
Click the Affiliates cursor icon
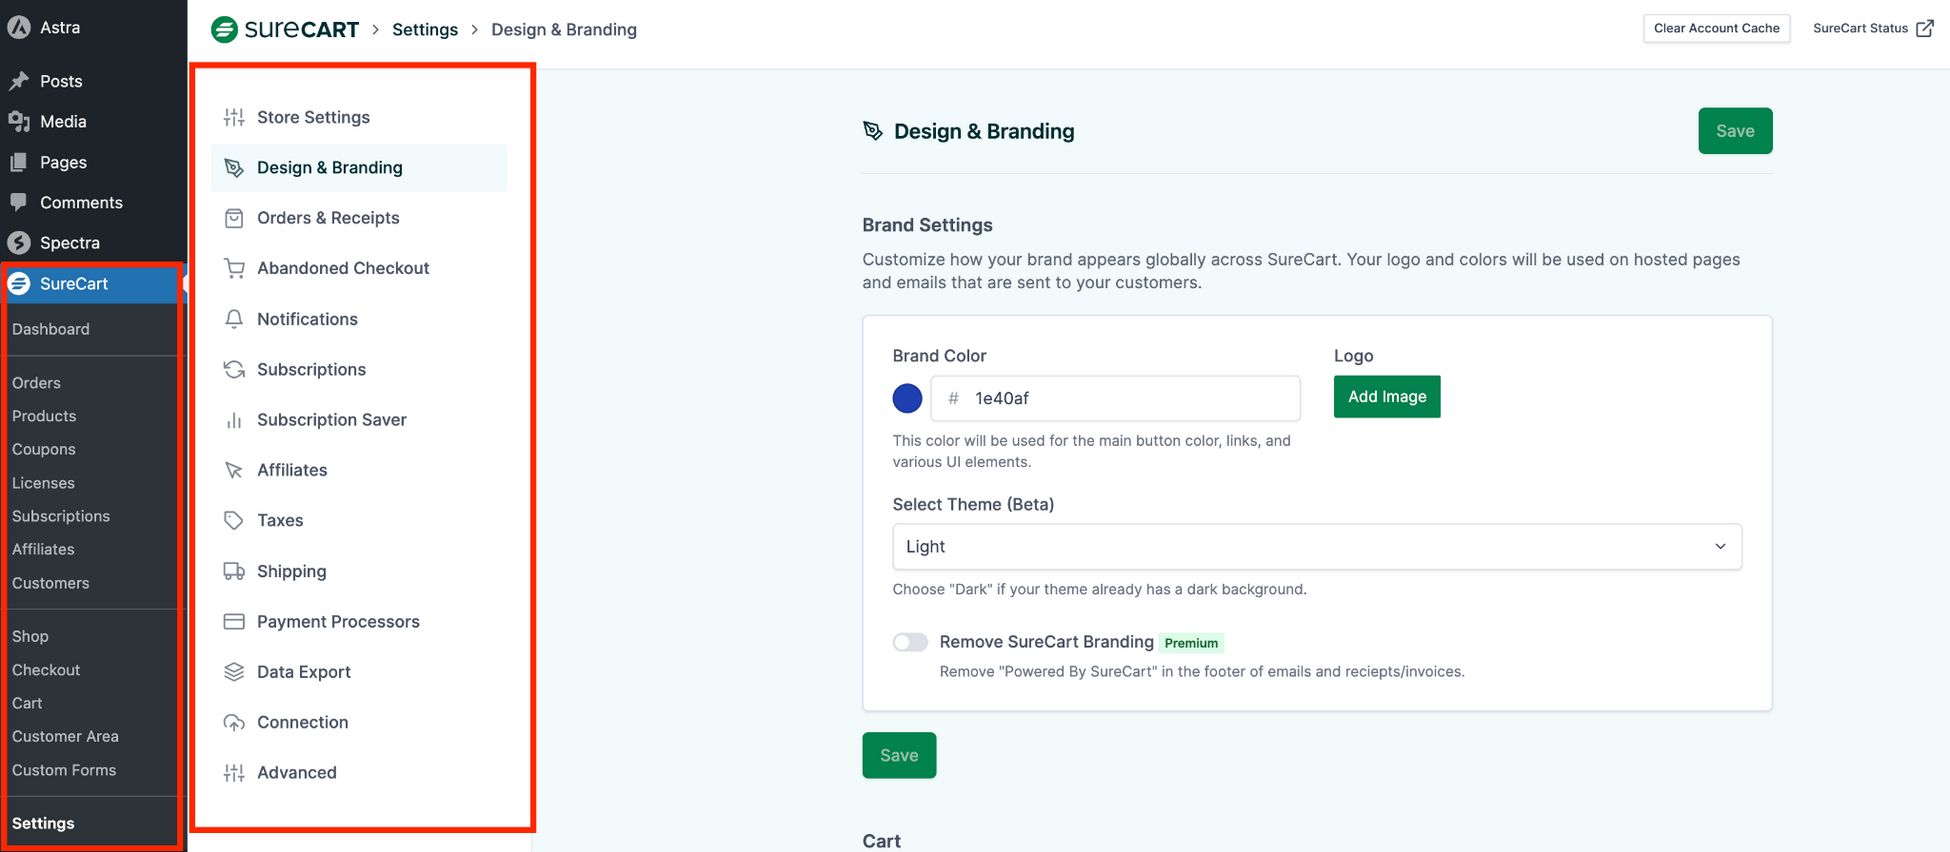point(234,470)
